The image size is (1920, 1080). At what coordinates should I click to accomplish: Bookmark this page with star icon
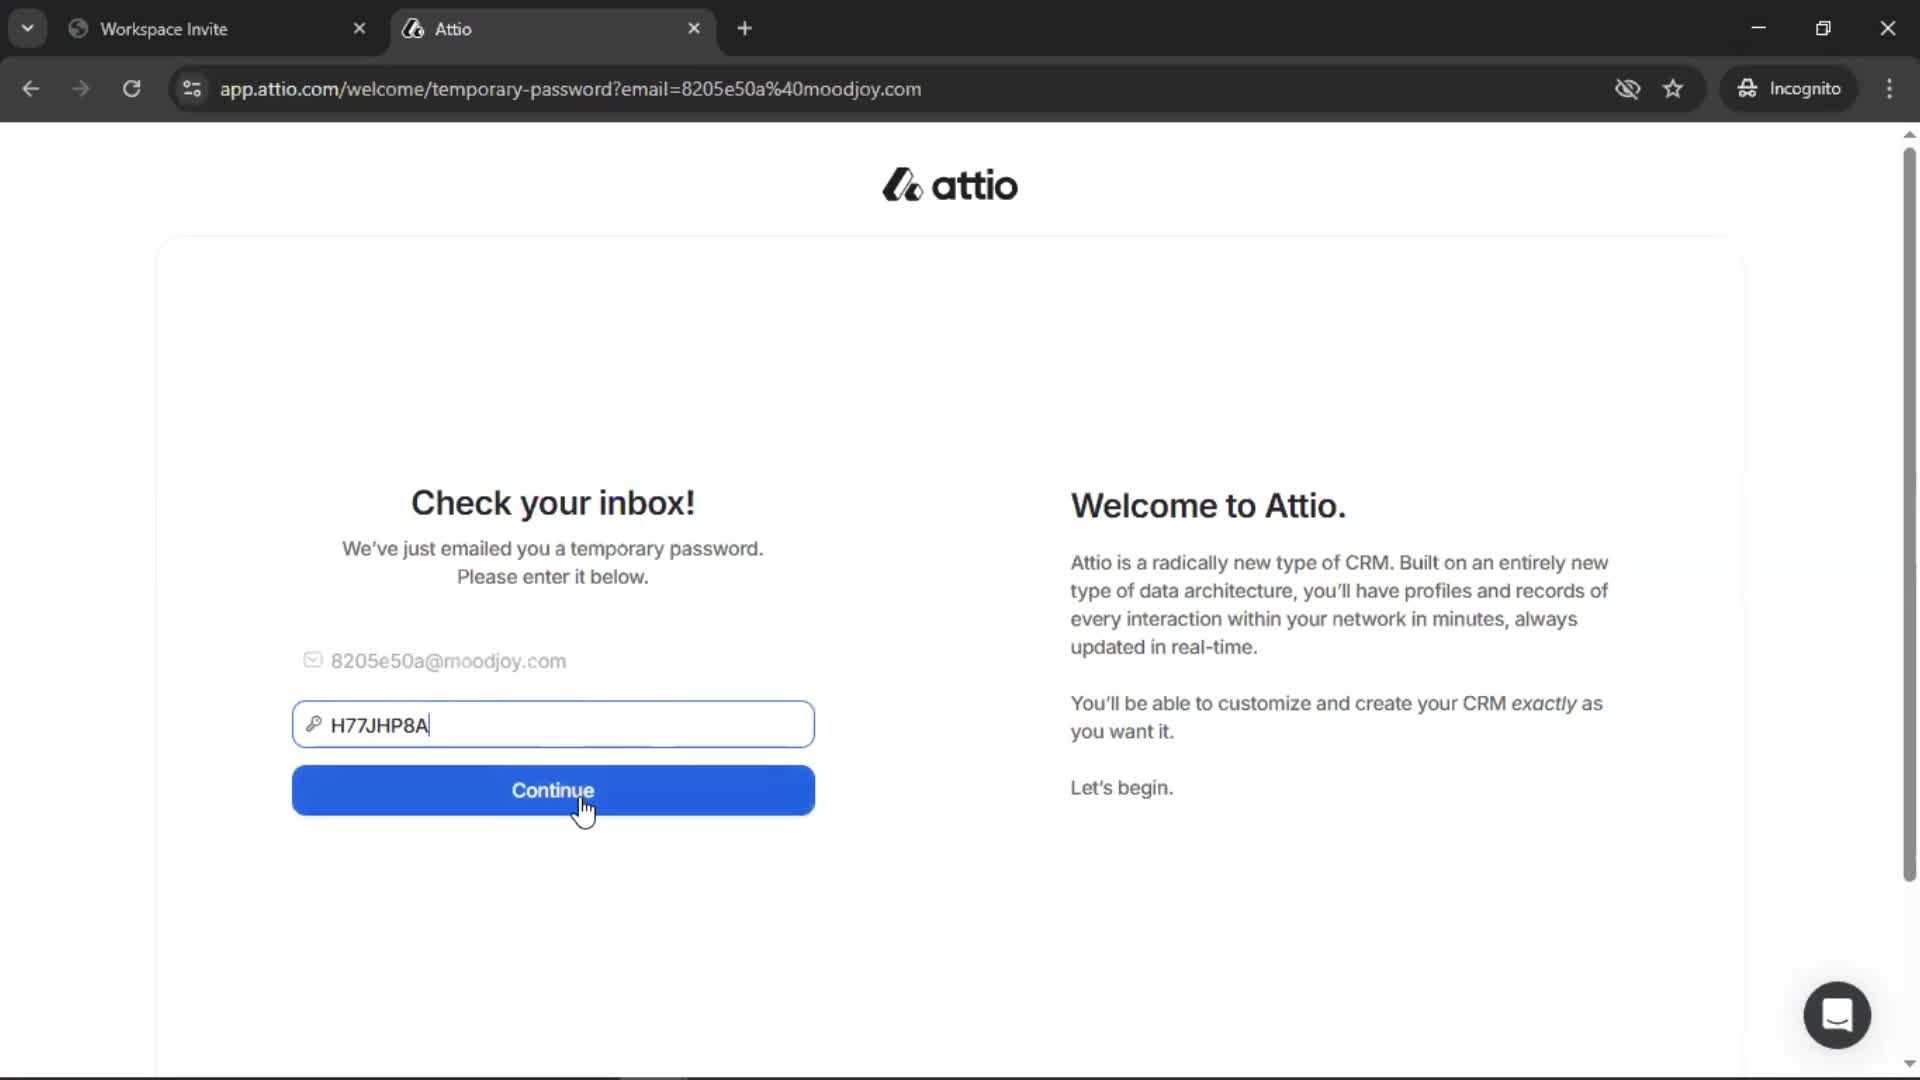click(1673, 89)
